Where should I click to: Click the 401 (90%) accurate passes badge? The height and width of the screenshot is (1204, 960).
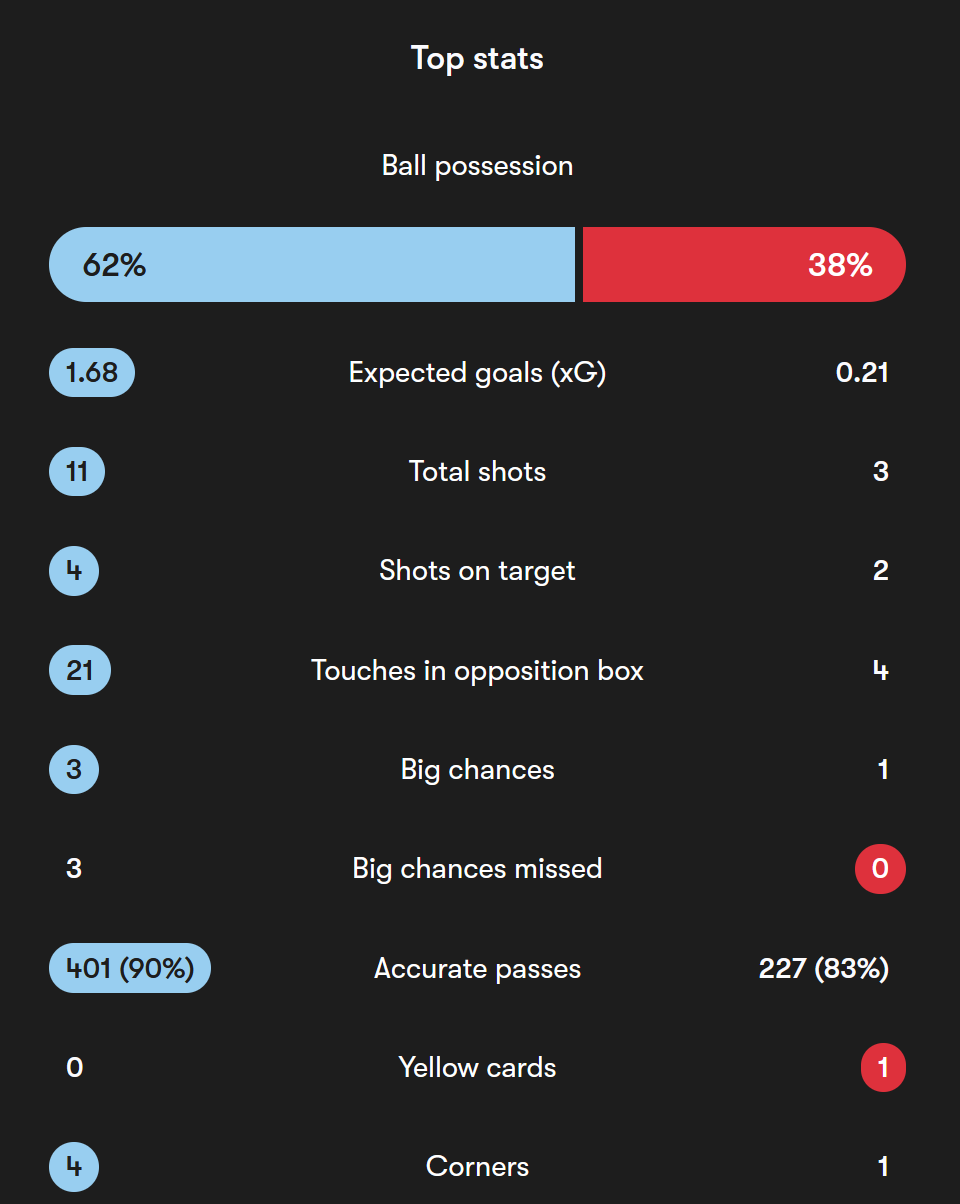pyautogui.click(x=130, y=968)
